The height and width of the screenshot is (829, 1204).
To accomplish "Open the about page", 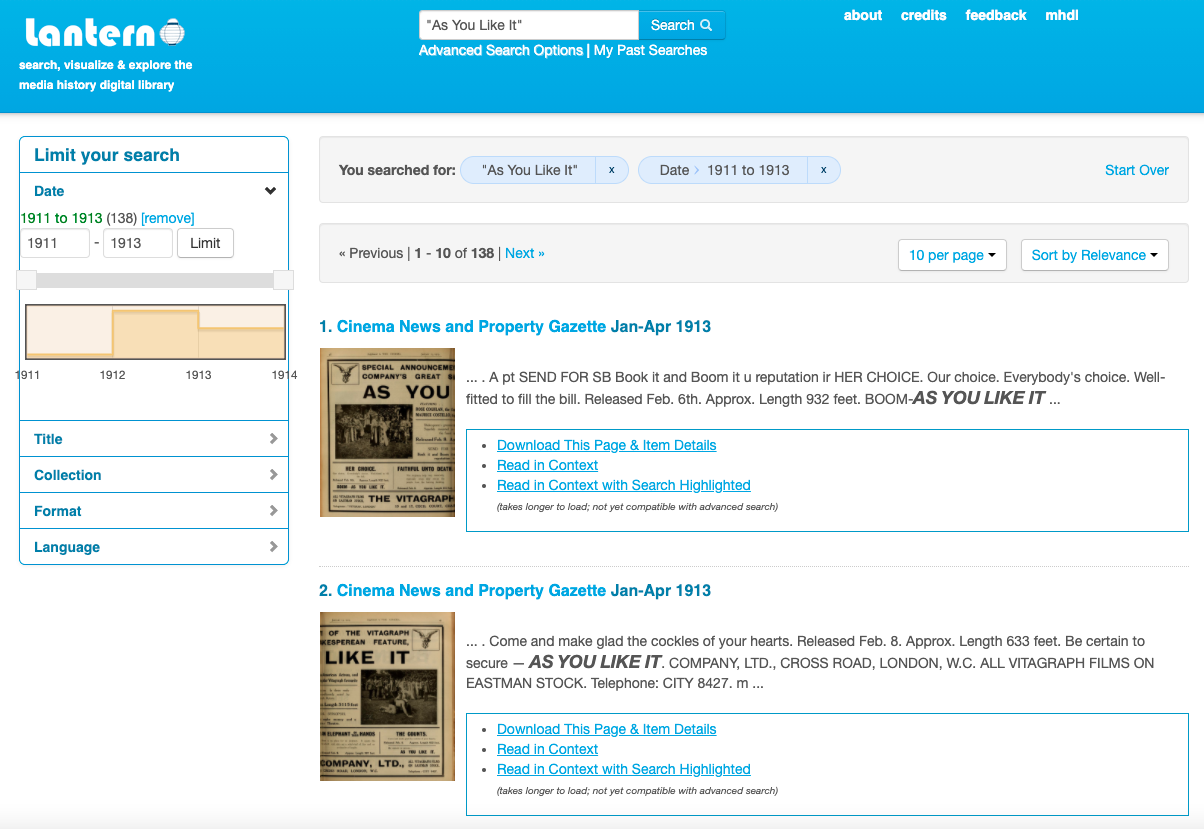I will 862,15.
